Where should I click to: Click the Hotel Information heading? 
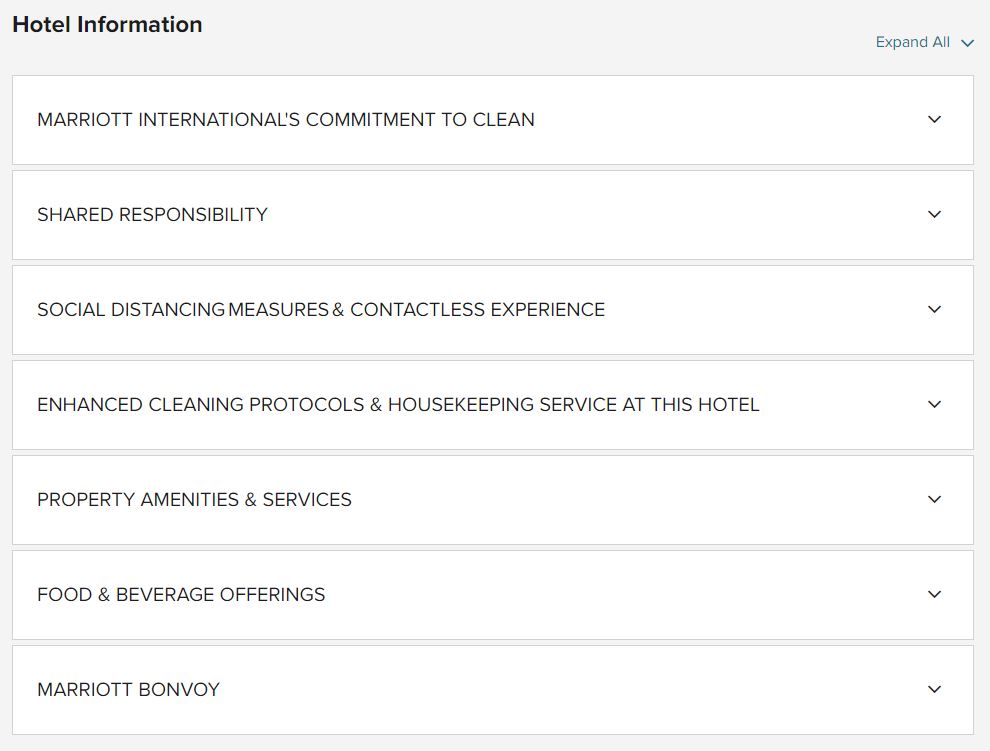(107, 25)
